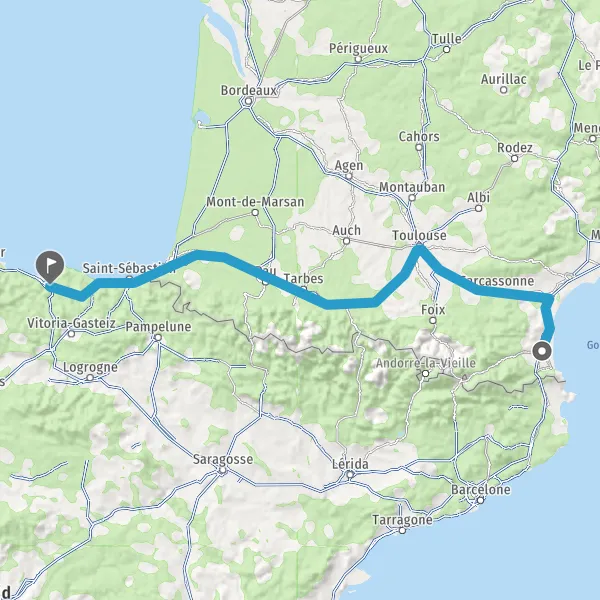Click the Mont-de-Marsan label

(x=255, y=202)
